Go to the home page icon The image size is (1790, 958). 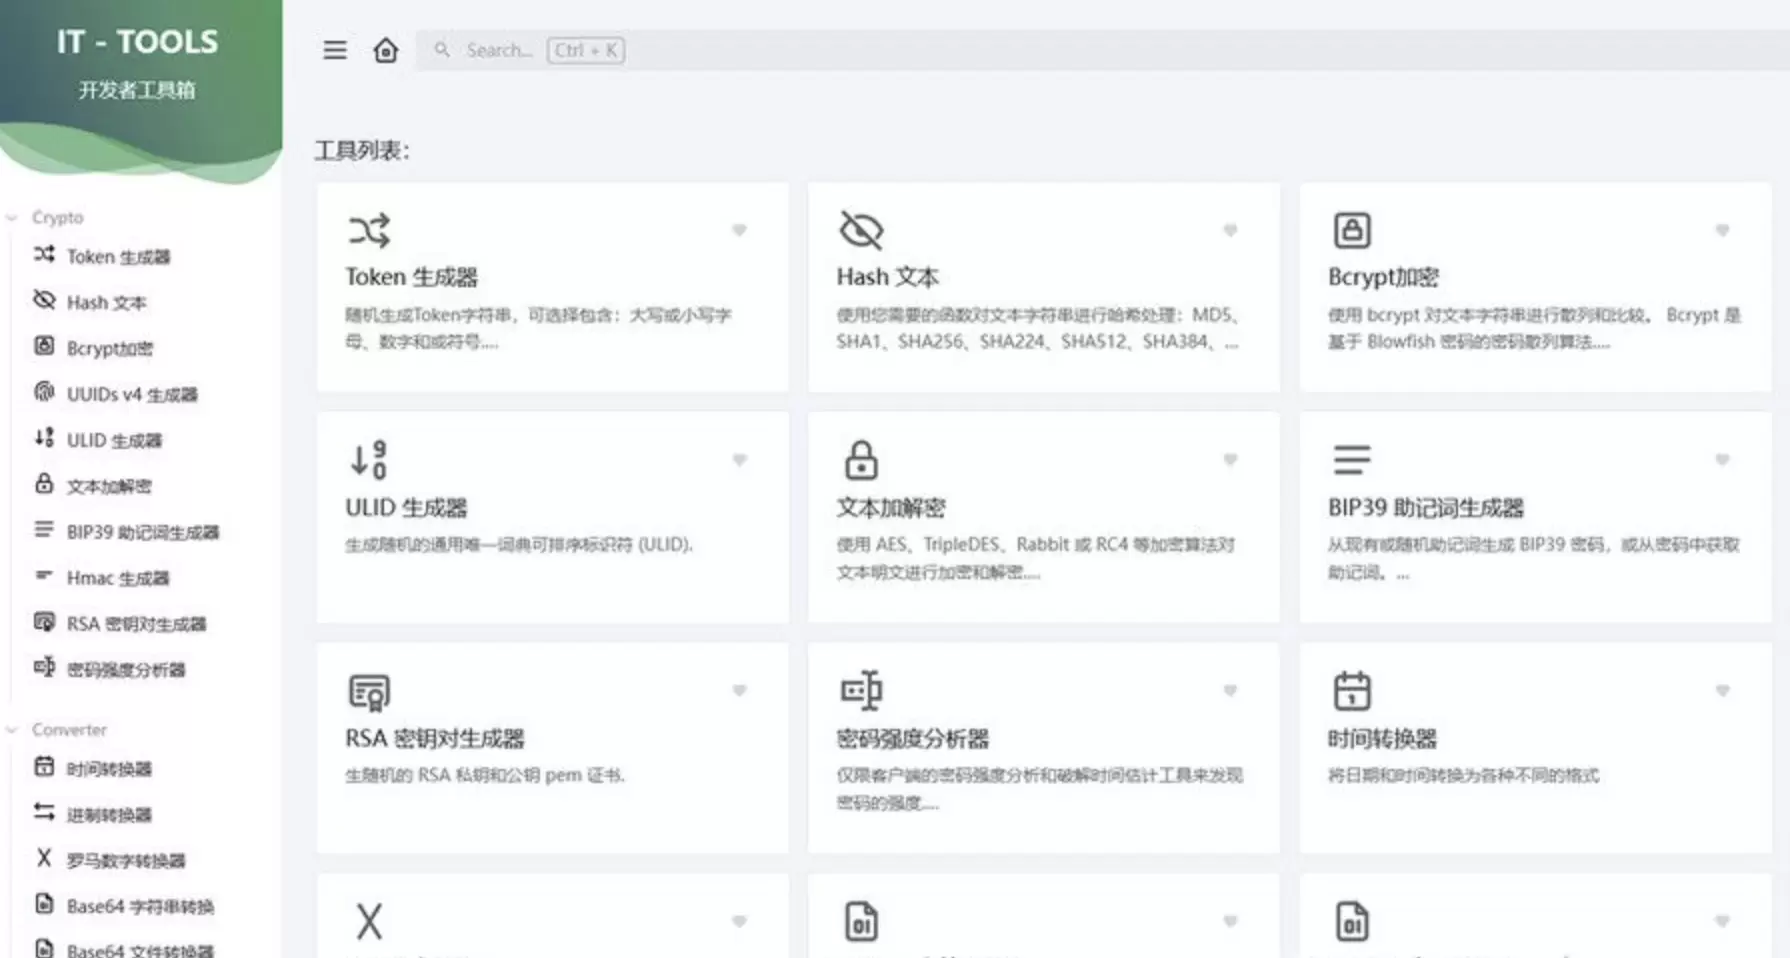386,50
